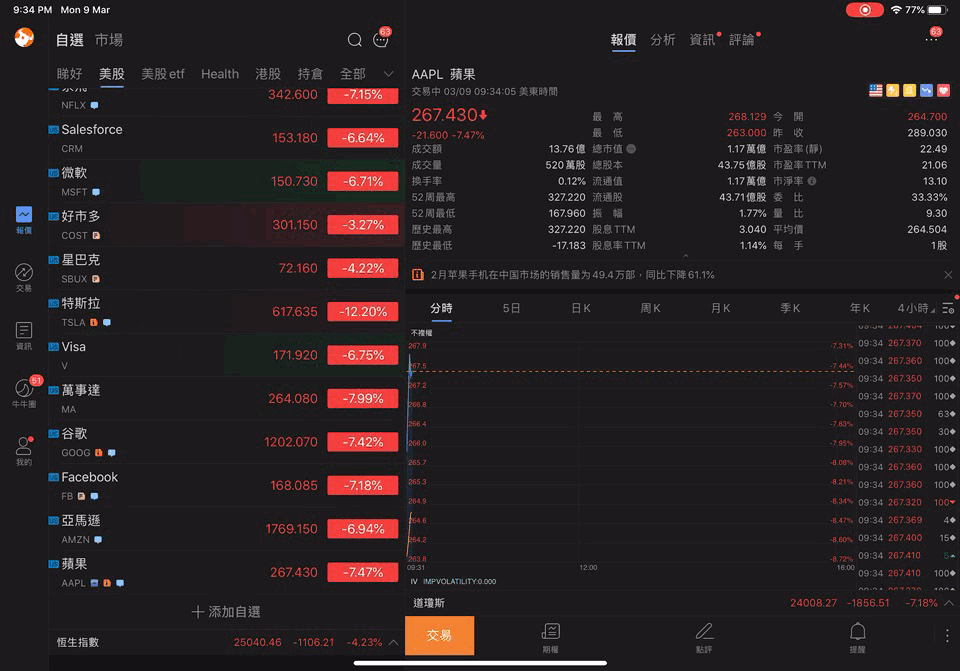Image resolution: width=960 pixels, height=671 pixels.
Task: Open the 4小時 interval dropdown
Action: [x=916, y=308]
